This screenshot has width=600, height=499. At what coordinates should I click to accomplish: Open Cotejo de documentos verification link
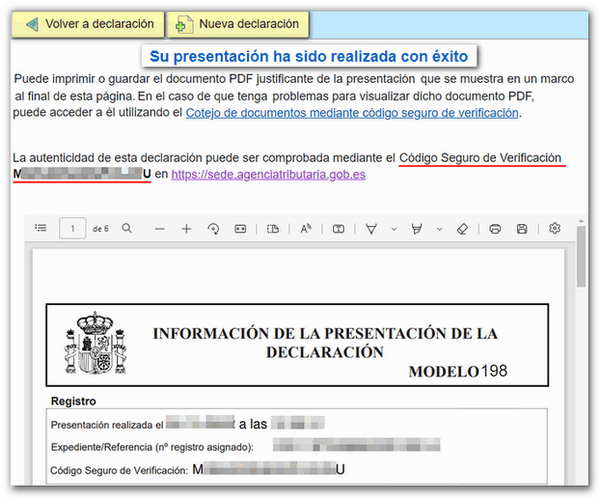353,113
